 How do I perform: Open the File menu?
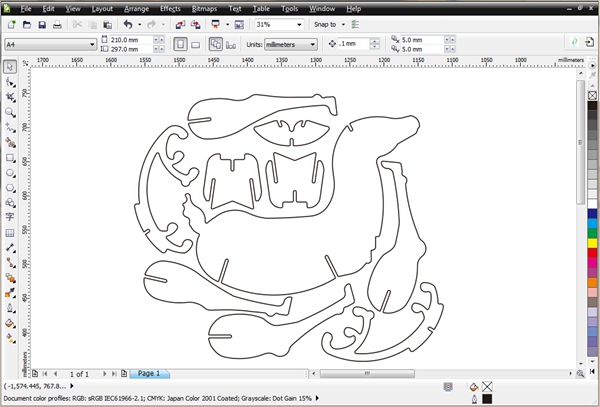(25, 8)
